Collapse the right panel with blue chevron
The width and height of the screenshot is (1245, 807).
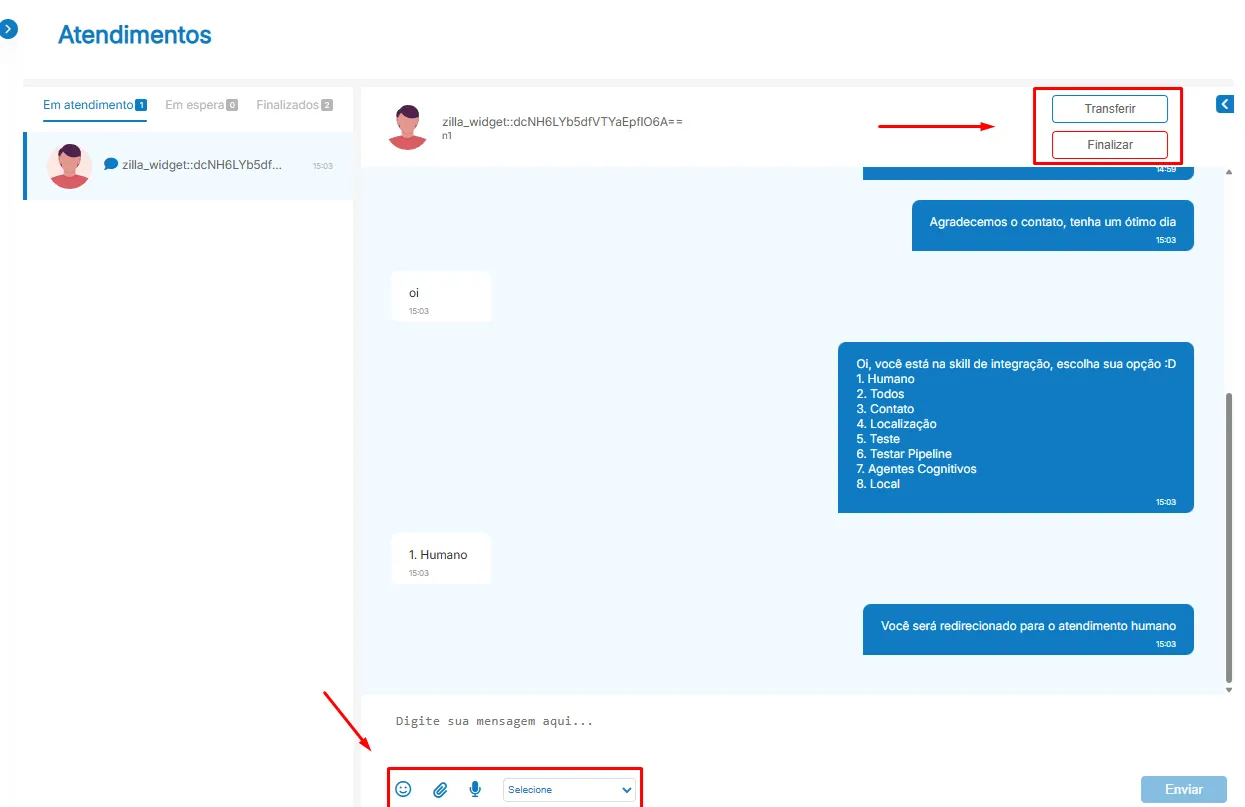click(x=1225, y=103)
